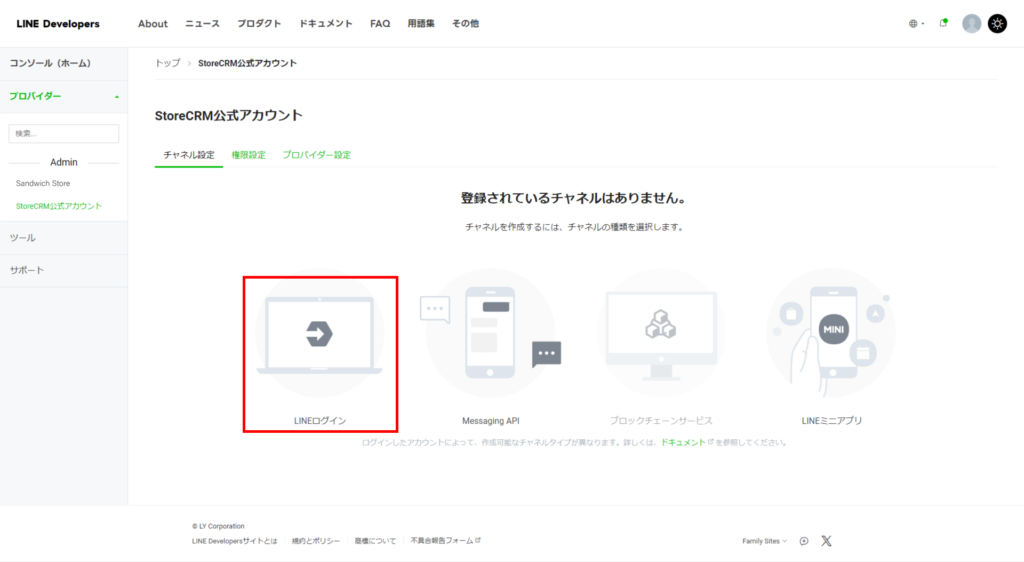The image size is (1024, 562).
Task: Open the ニュース menu item
Action: (x=202, y=23)
